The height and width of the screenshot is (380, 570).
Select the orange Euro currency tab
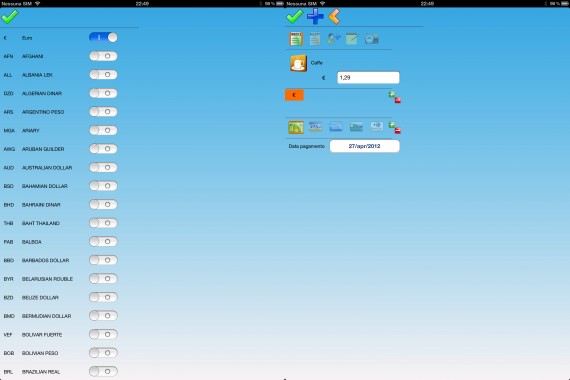point(294,95)
